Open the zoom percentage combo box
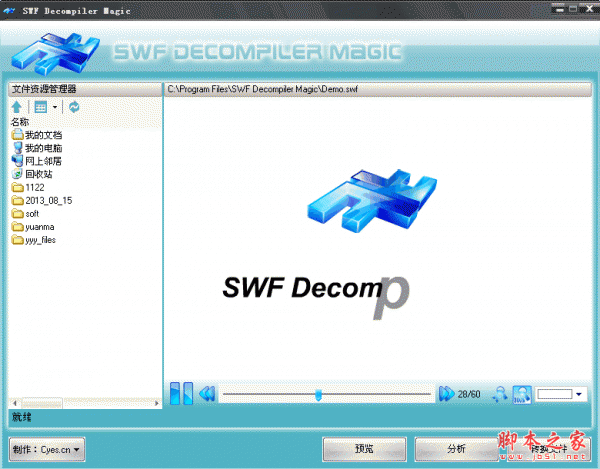Screen dimensions: 600x469 (561, 394)
